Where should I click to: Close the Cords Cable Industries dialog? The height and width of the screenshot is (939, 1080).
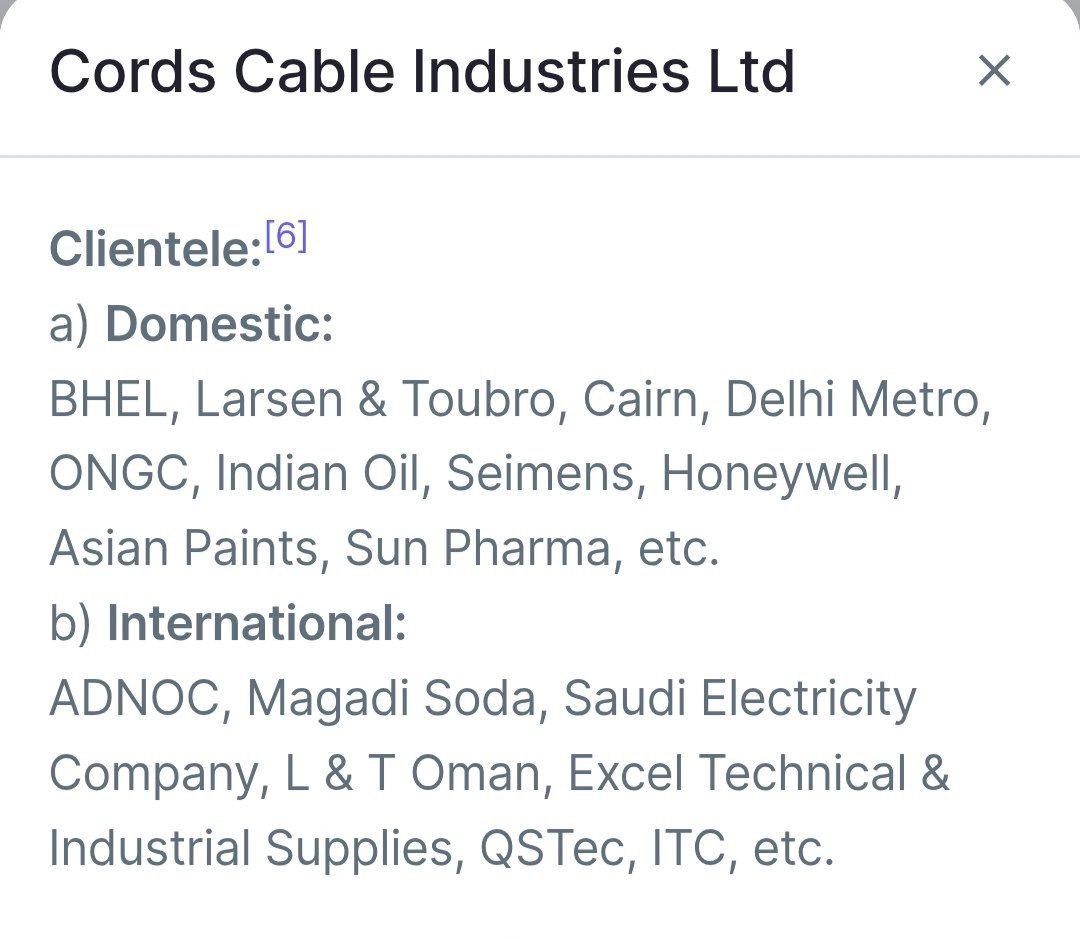(994, 71)
